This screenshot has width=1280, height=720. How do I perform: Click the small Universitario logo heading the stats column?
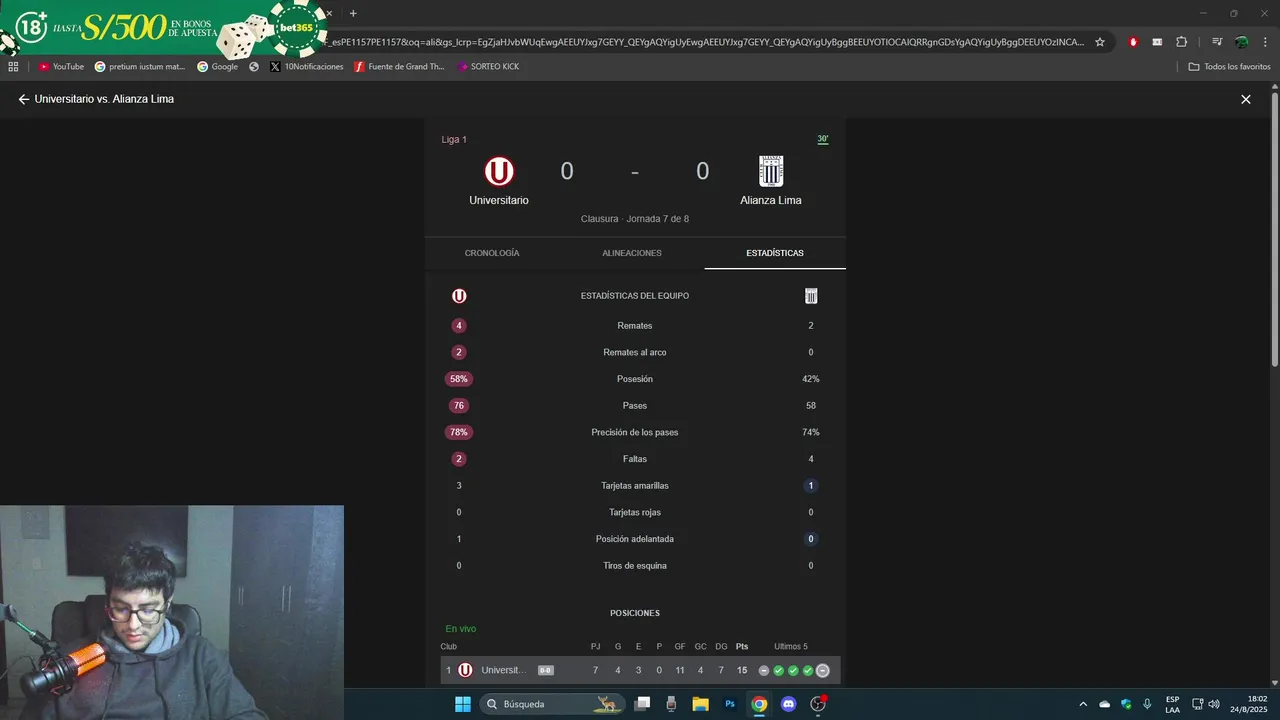coord(459,296)
